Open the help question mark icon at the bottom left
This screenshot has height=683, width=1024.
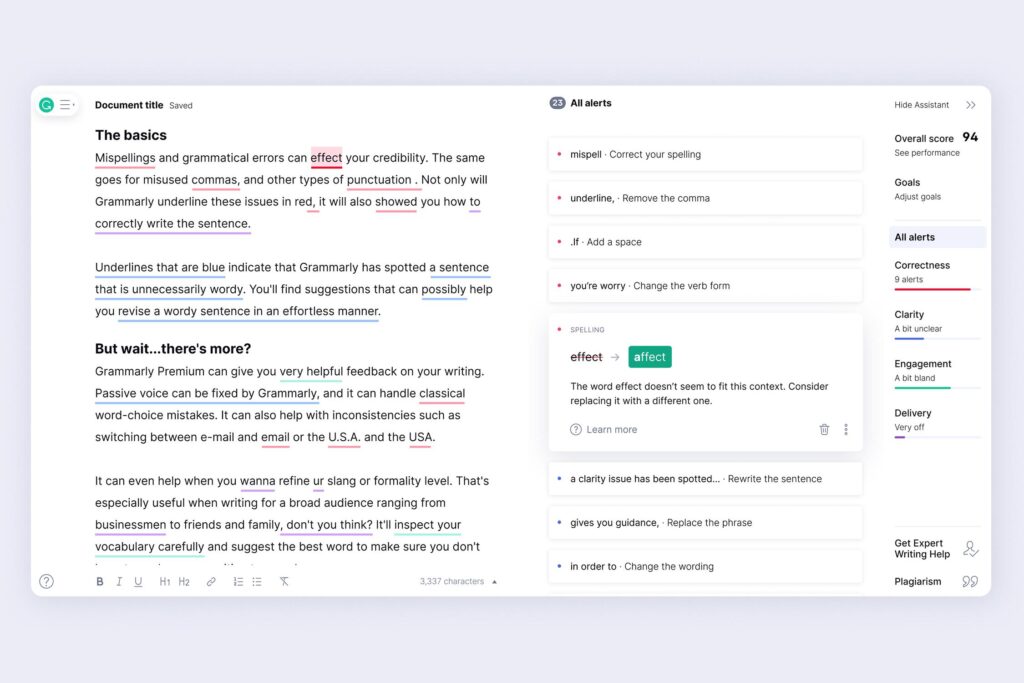point(46,582)
